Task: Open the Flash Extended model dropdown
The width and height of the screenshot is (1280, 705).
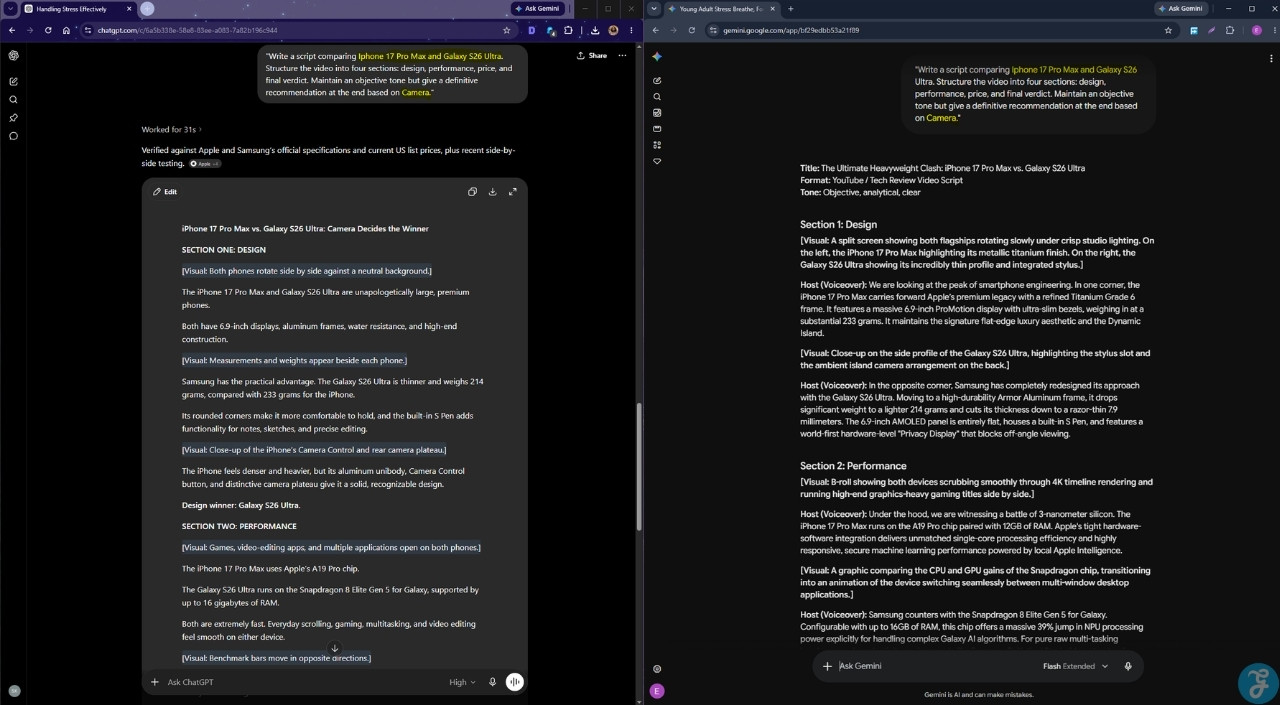Action: [1075, 666]
